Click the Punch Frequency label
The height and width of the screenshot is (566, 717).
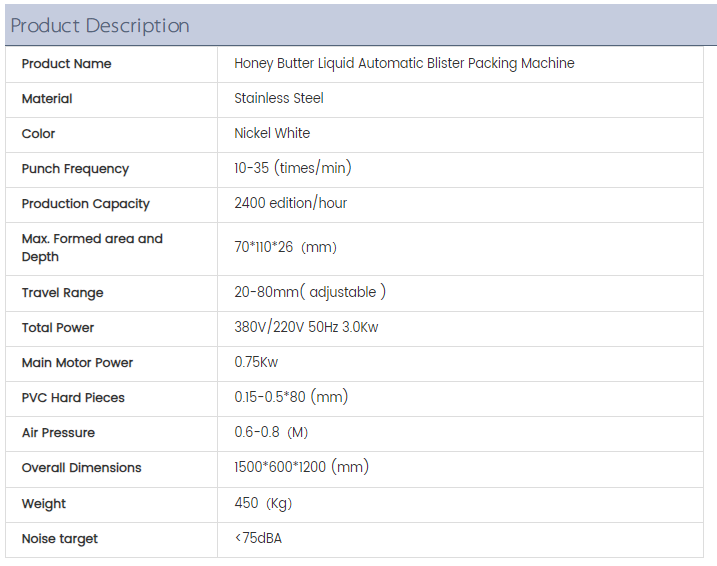pos(75,169)
